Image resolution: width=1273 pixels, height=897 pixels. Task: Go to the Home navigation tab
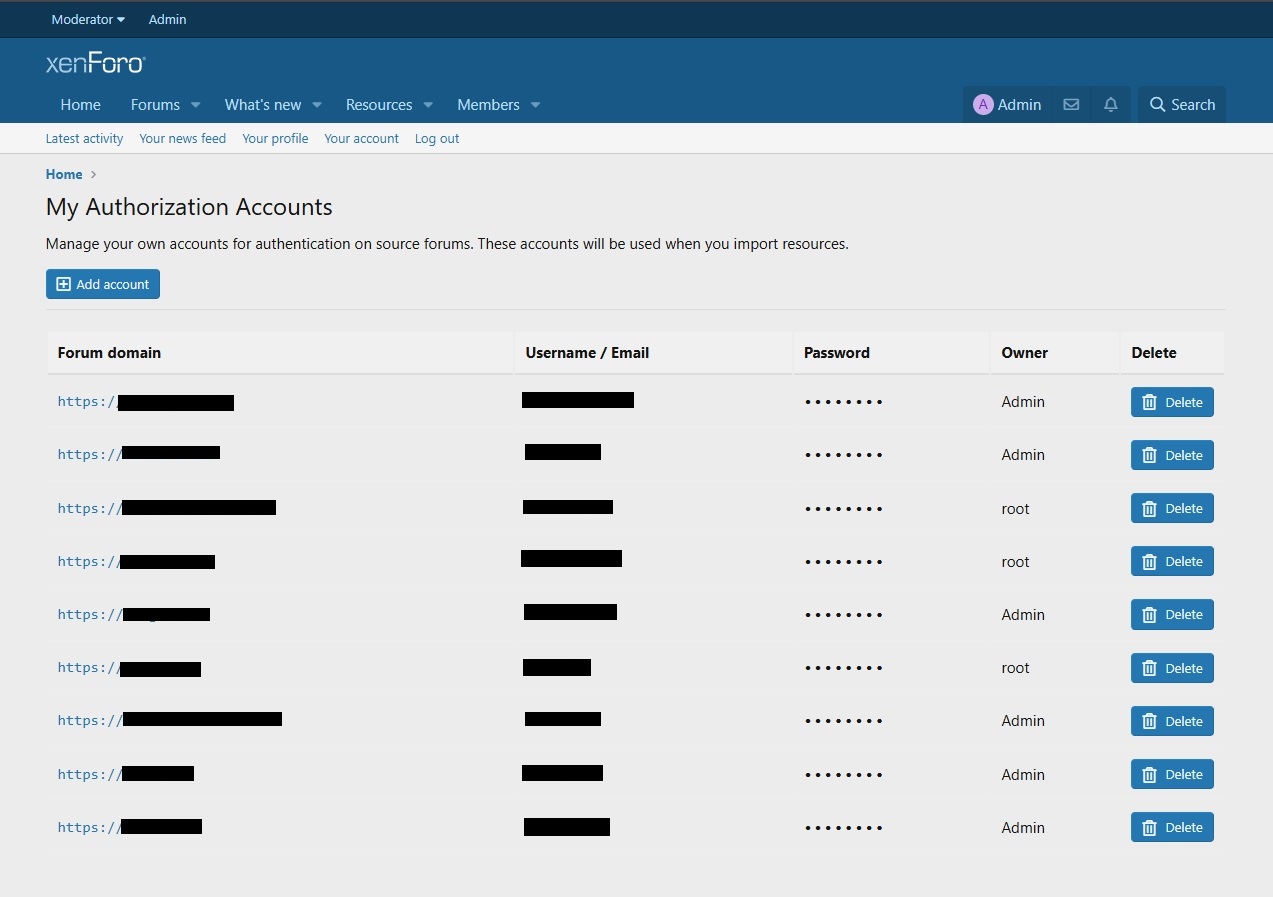(x=80, y=105)
